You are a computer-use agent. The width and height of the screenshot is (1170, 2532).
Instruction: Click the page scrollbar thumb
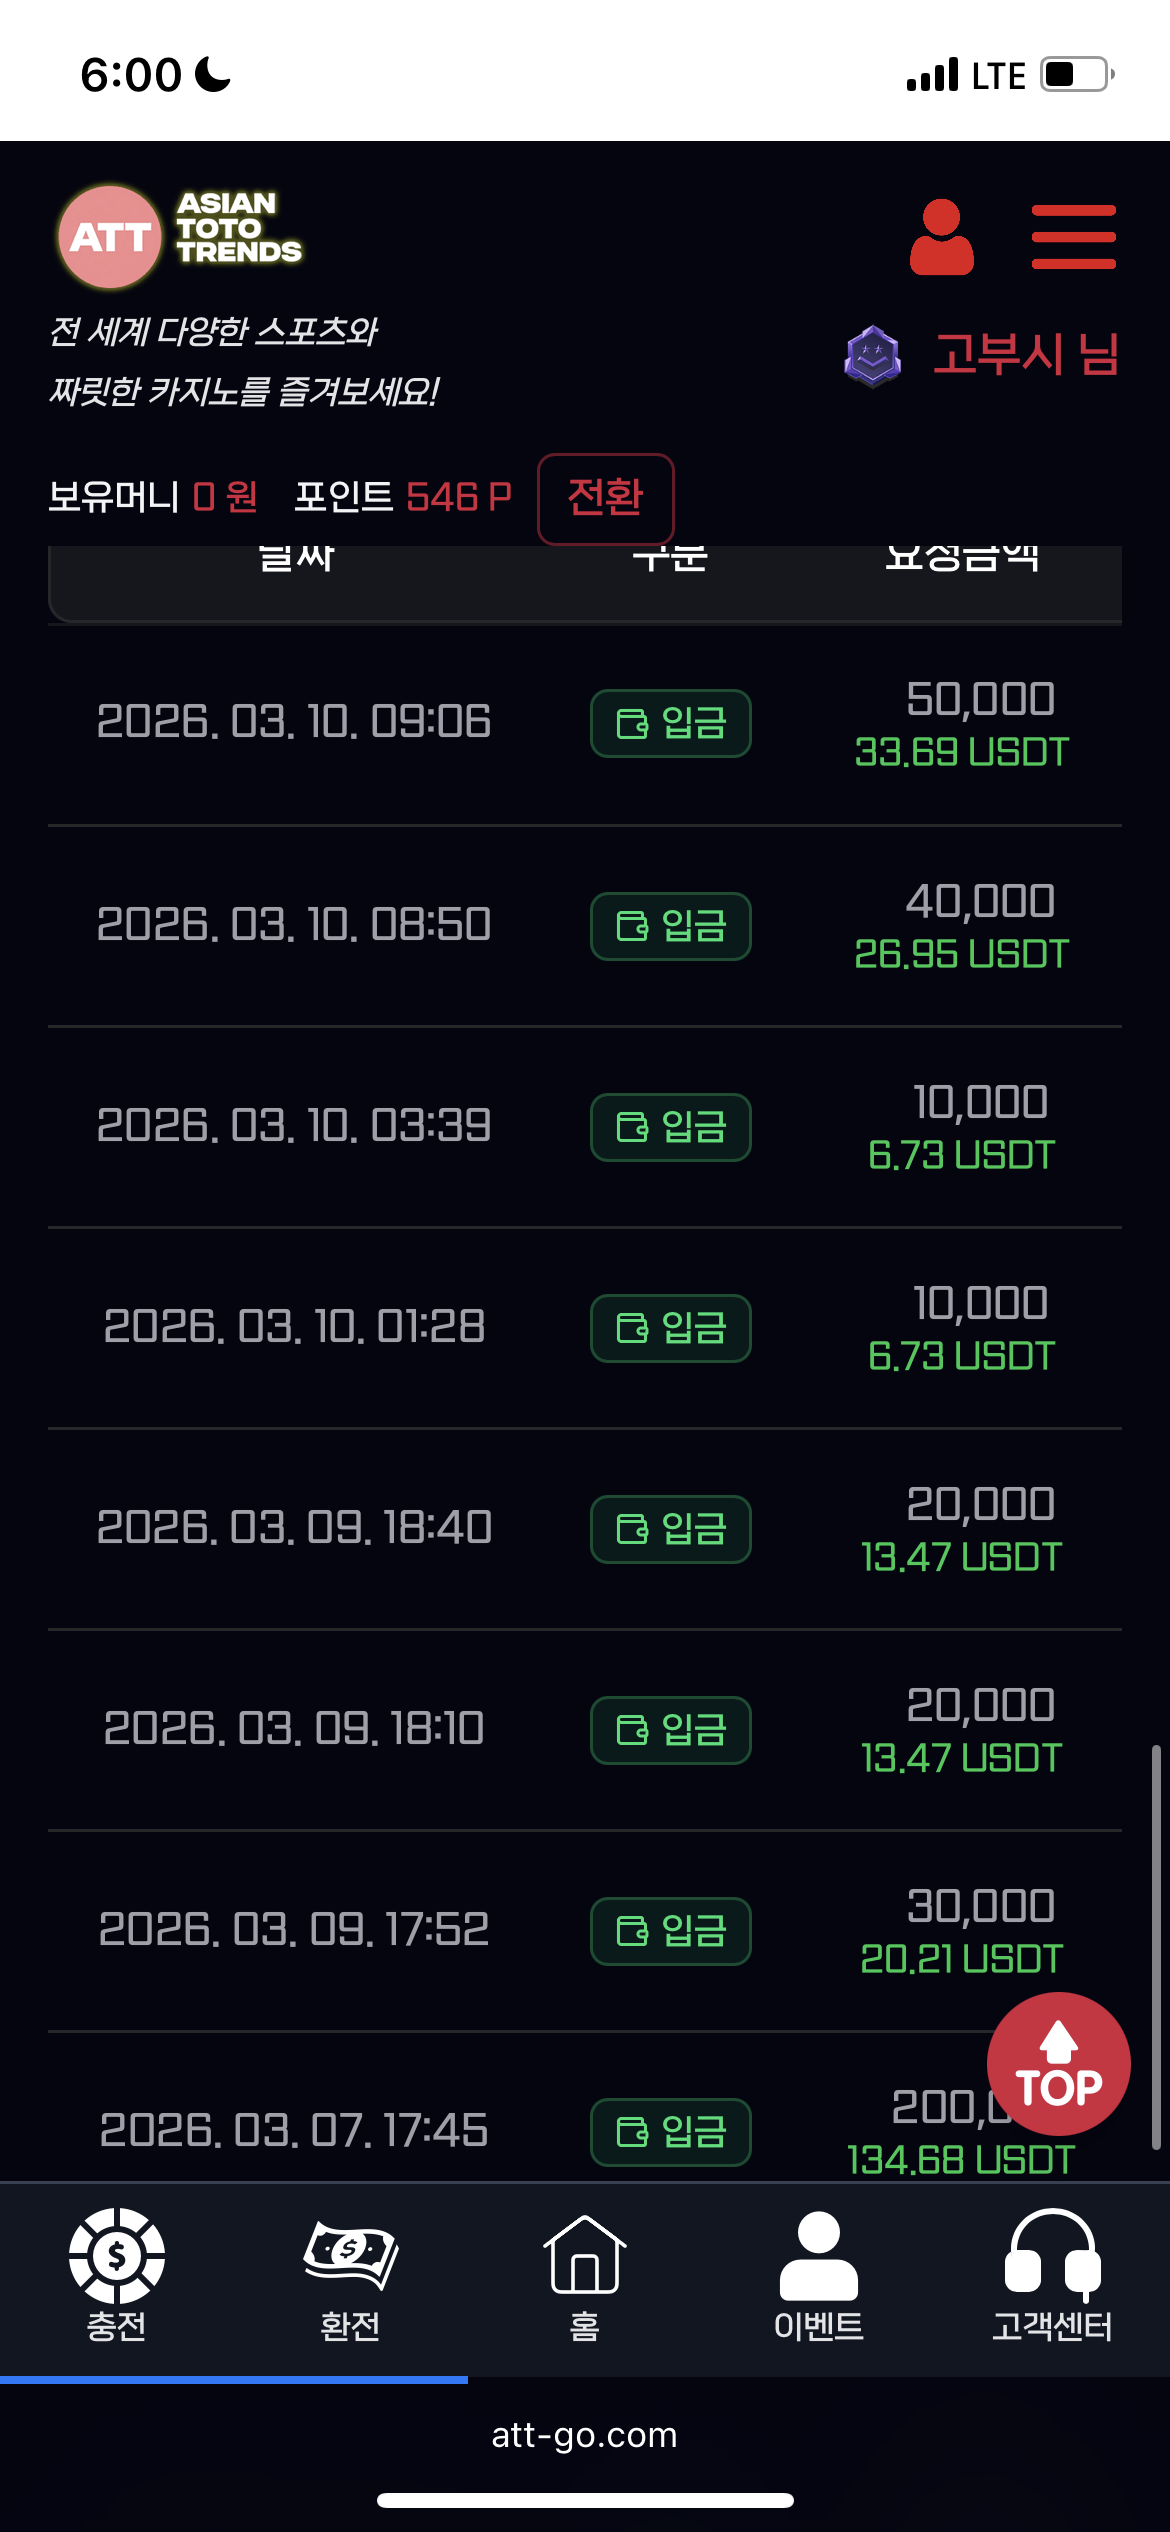(1155, 1945)
